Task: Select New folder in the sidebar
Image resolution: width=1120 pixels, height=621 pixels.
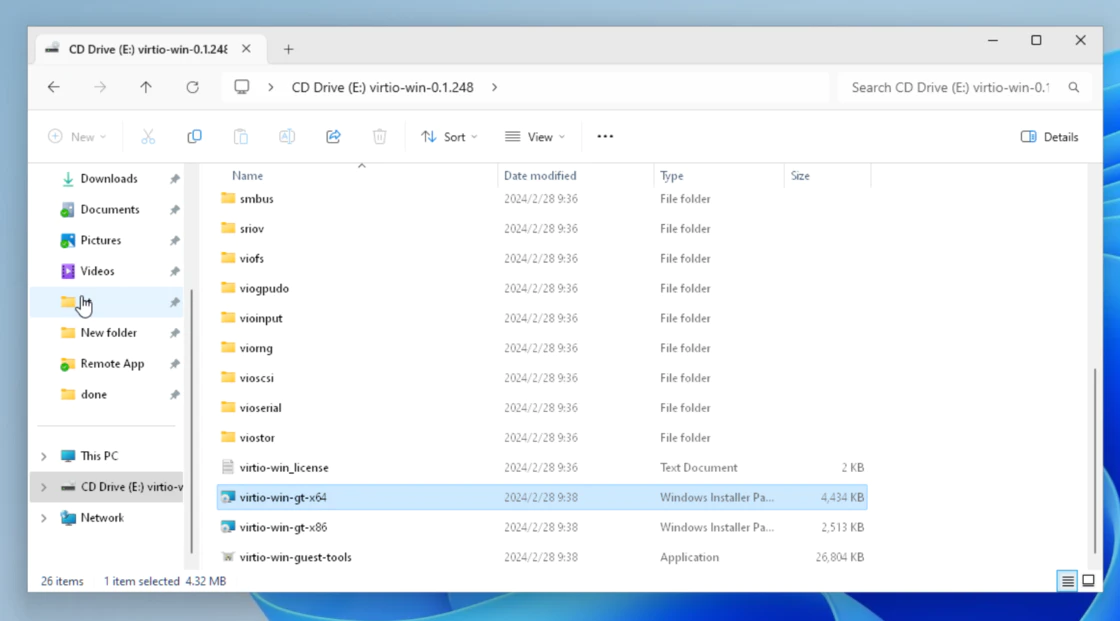Action: [x=109, y=333]
